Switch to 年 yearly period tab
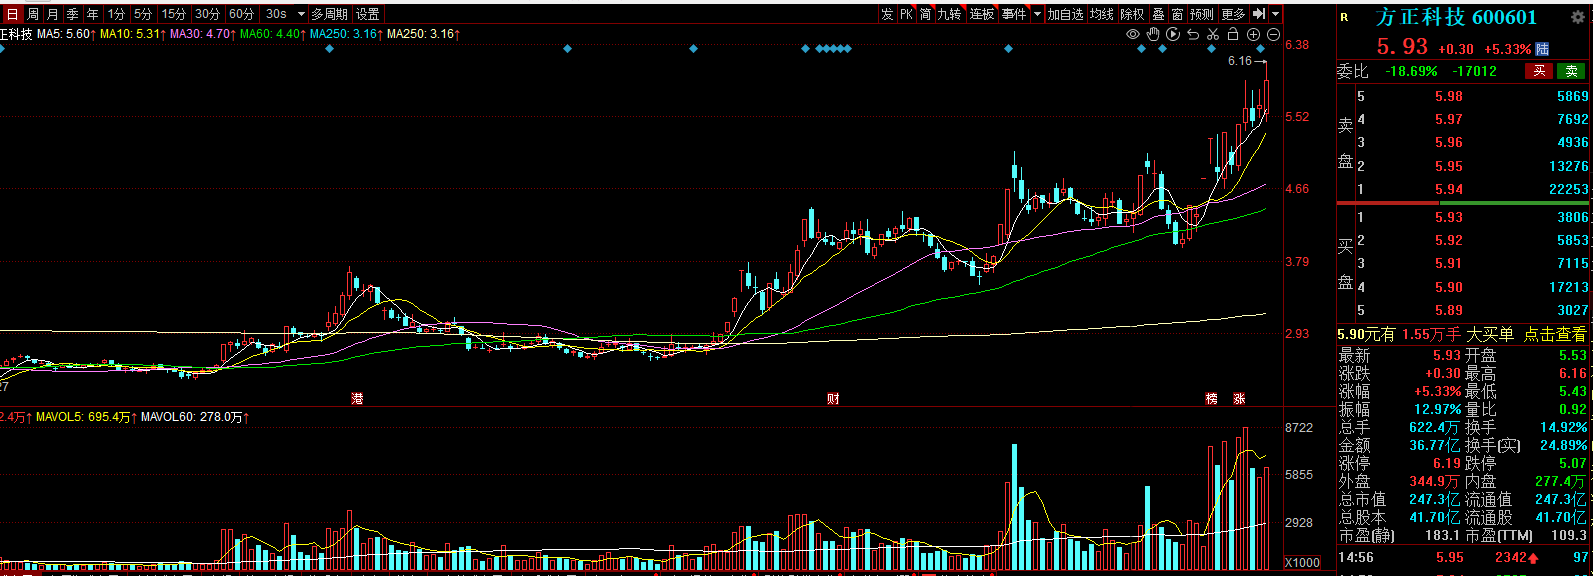The height and width of the screenshot is (576, 1593). 93,14
